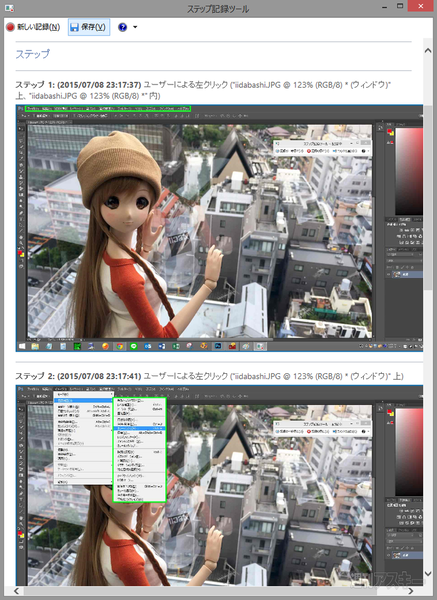This screenshot has height=600, width=437.
Task: Click the ステップ 2: (2015/07/08 23:17:41) description
Action: pos(209,376)
